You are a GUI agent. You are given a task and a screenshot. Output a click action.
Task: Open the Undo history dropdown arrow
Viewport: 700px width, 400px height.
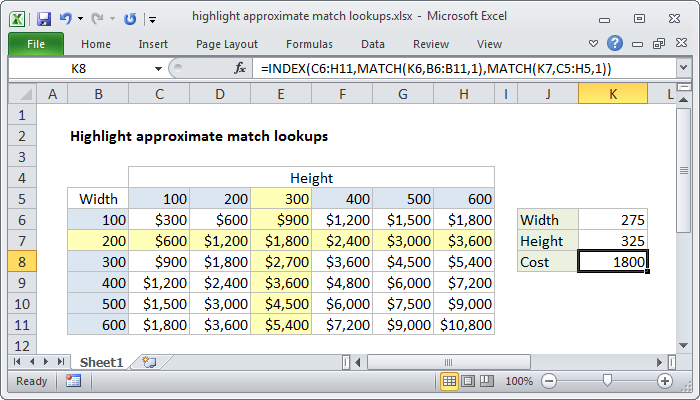(x=80, y=19)
